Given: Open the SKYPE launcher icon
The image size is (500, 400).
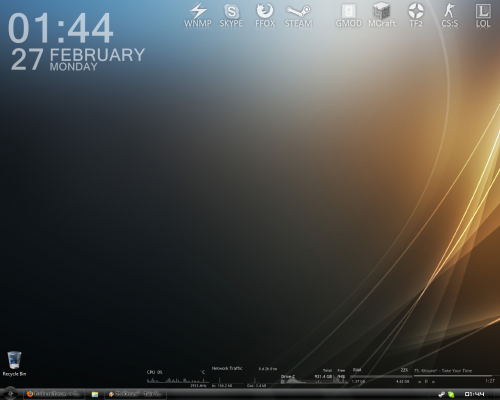Looking at the screenshot, I should coord(231,15).
